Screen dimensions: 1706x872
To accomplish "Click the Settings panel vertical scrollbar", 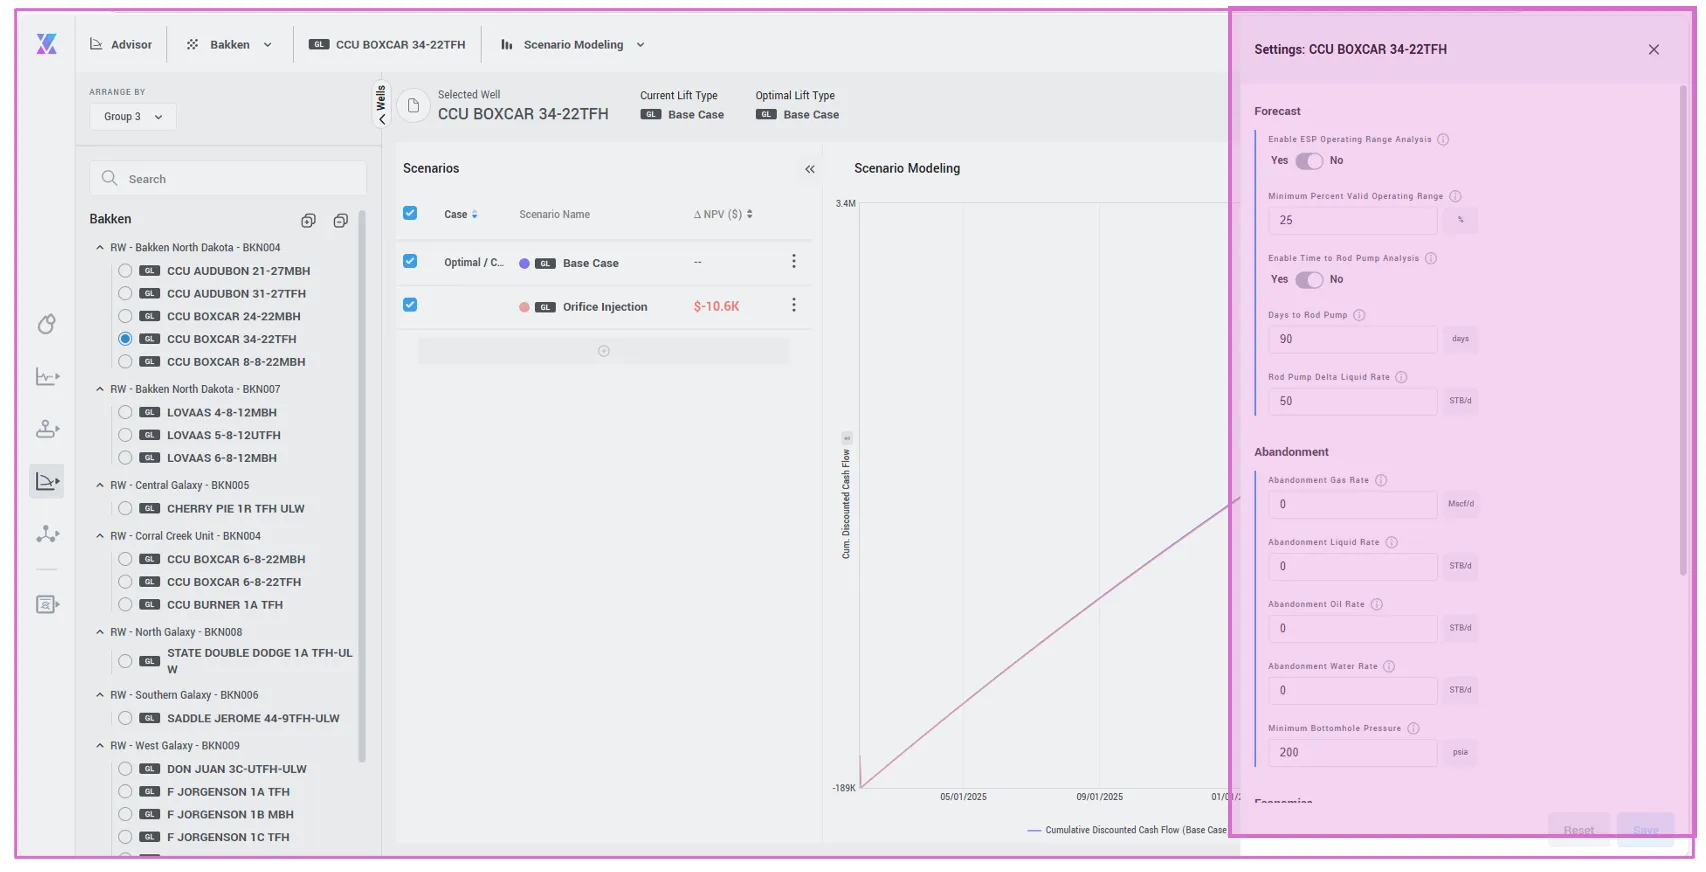I will pyautogui.click(x=1683, y=330).
